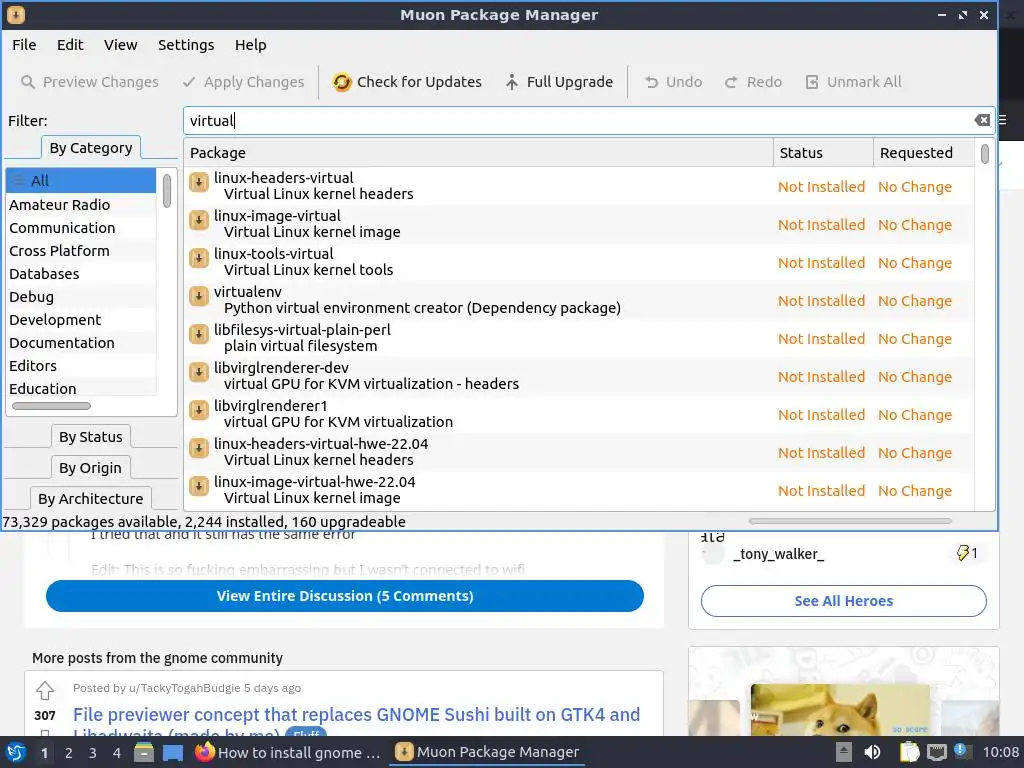Select the Databases category
1024x768 pixels.
point(81,274)
